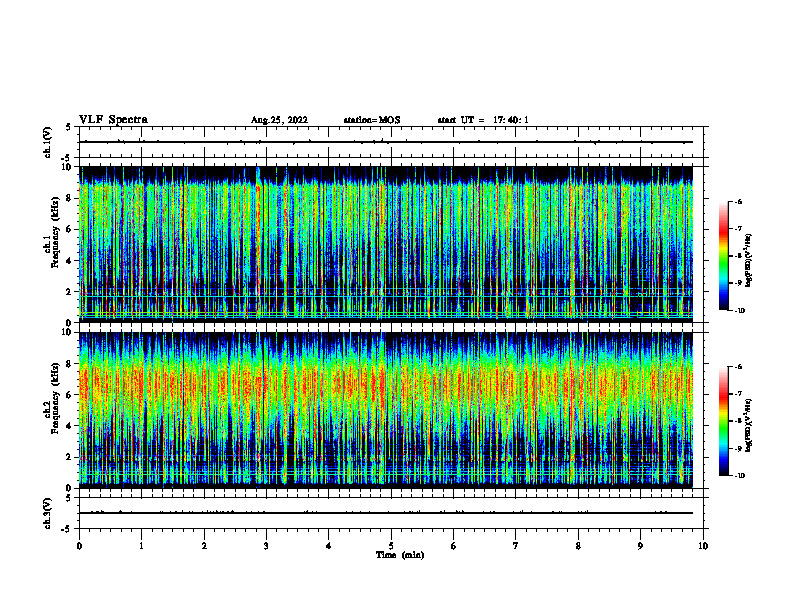
Task: Click the '2' kHz tick on ch.1 spectrogram
Action: [69, 292]
